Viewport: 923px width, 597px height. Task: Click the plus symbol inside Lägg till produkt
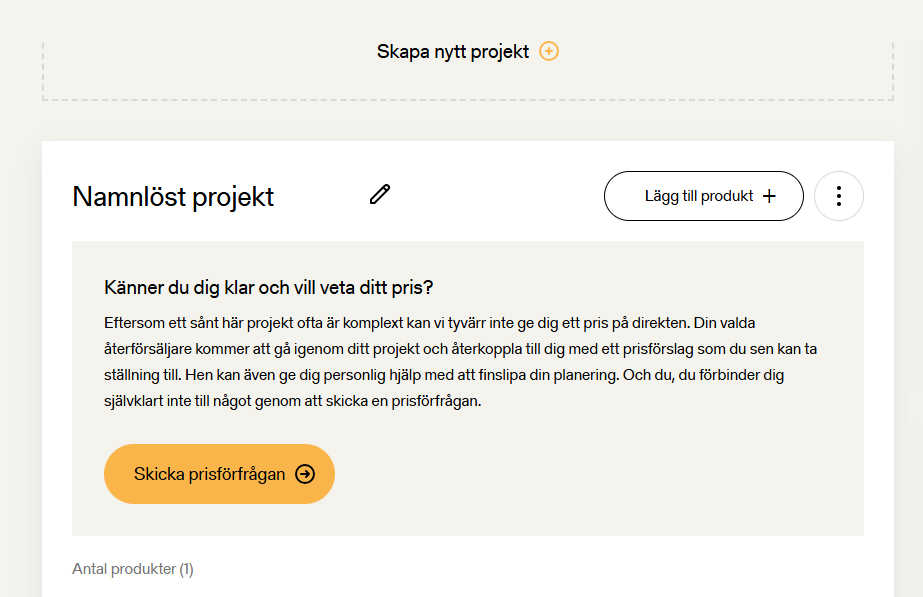coord(769,196)
